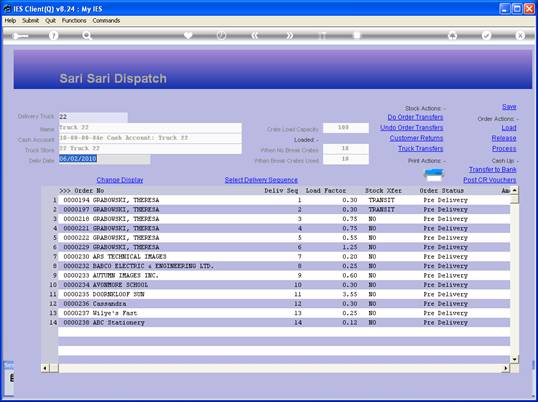Click the Change Display link
Image resolution: width=538 pixels, height=402 pixels.
coord(120,180)
